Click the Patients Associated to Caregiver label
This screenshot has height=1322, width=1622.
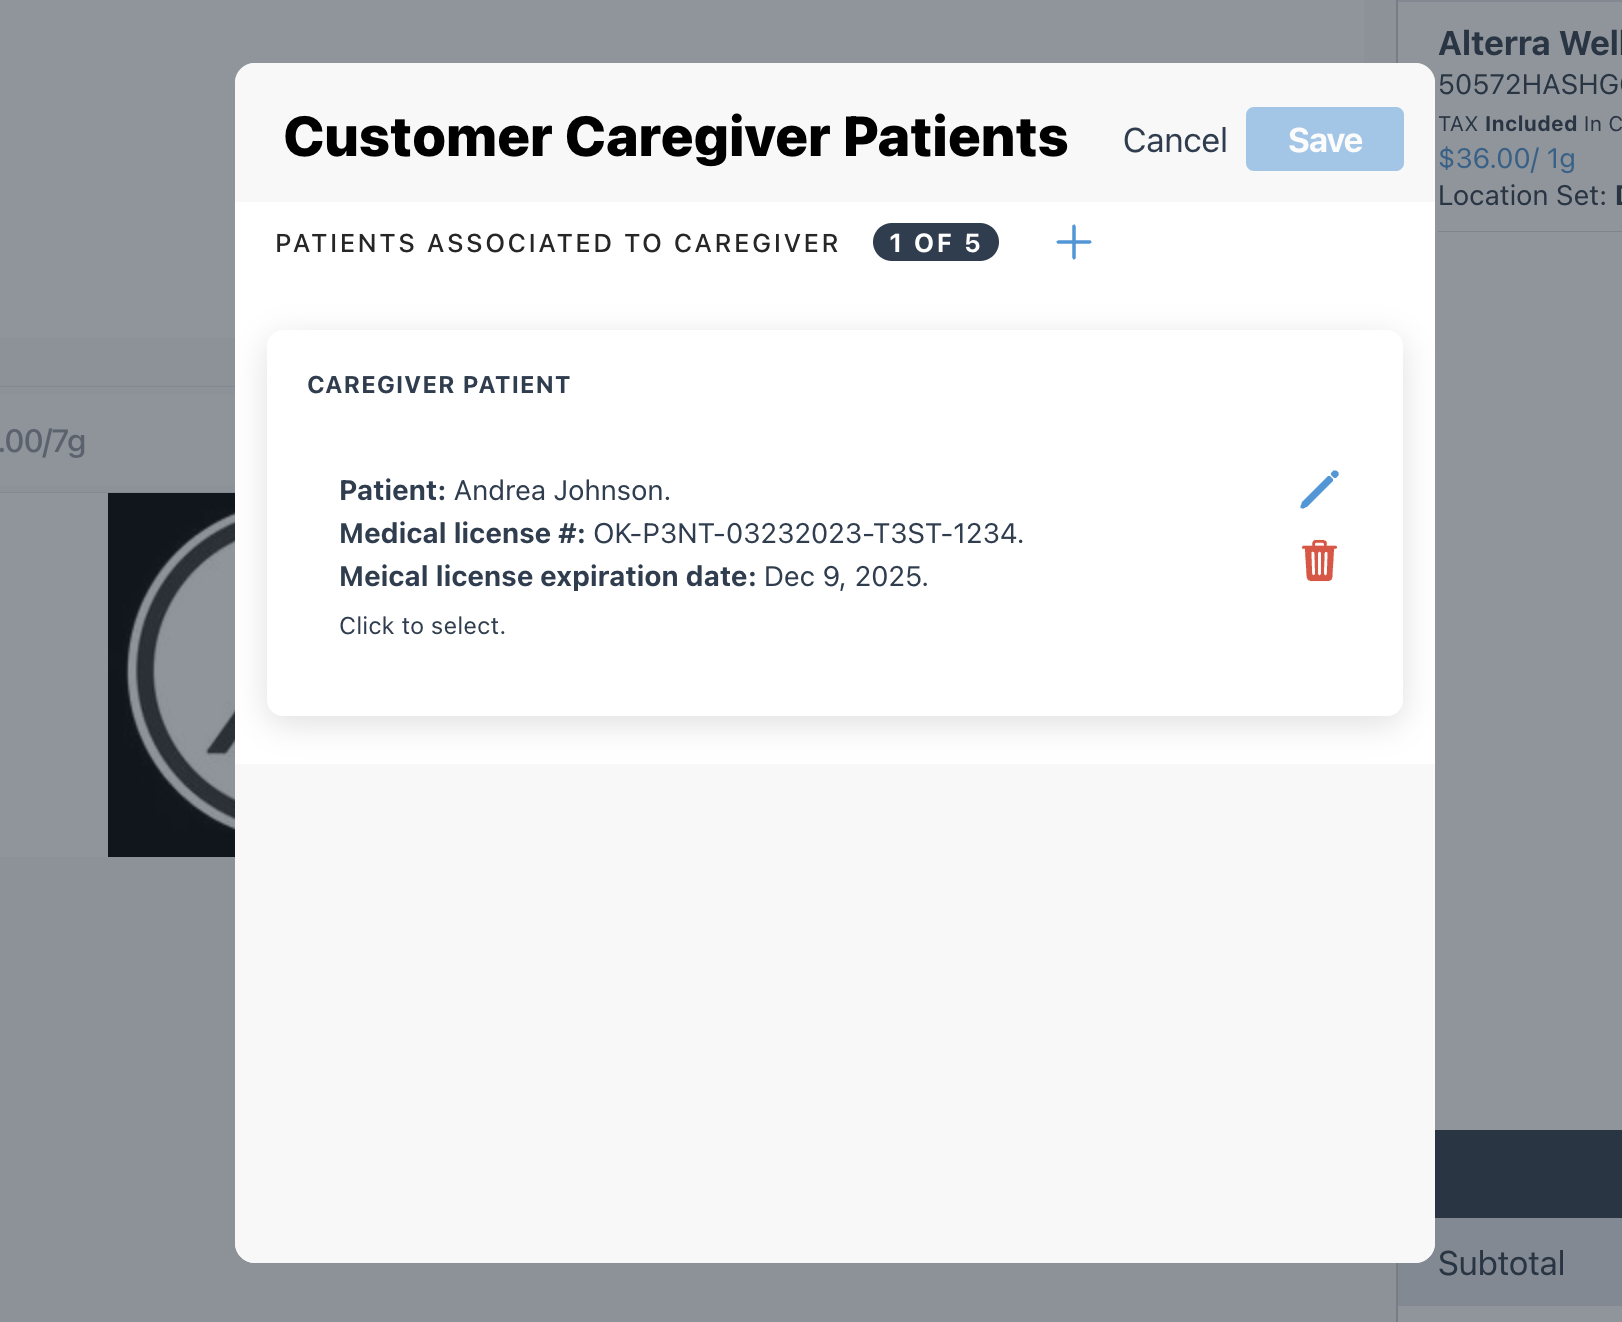tap(557, 244)
